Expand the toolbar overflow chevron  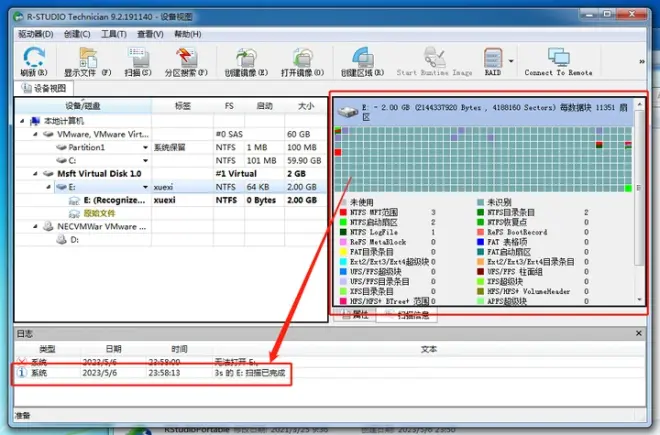[x=641, y=61]
